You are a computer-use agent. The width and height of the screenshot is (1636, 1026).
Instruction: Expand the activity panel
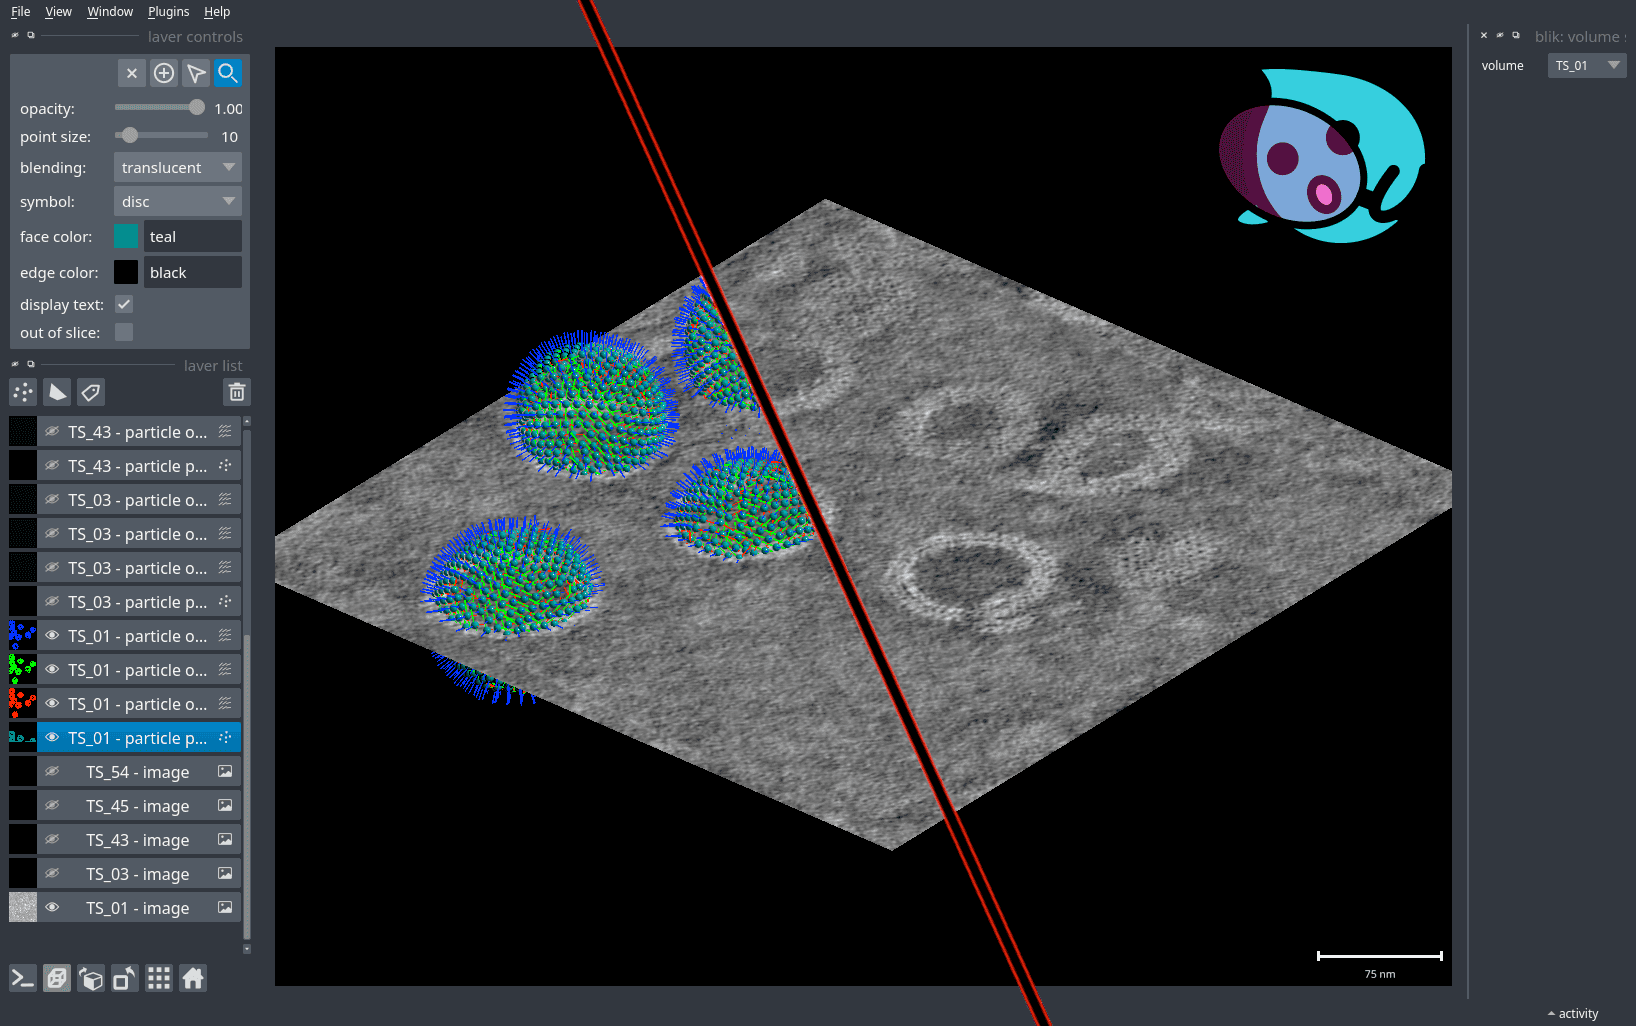point(1573,1013)
